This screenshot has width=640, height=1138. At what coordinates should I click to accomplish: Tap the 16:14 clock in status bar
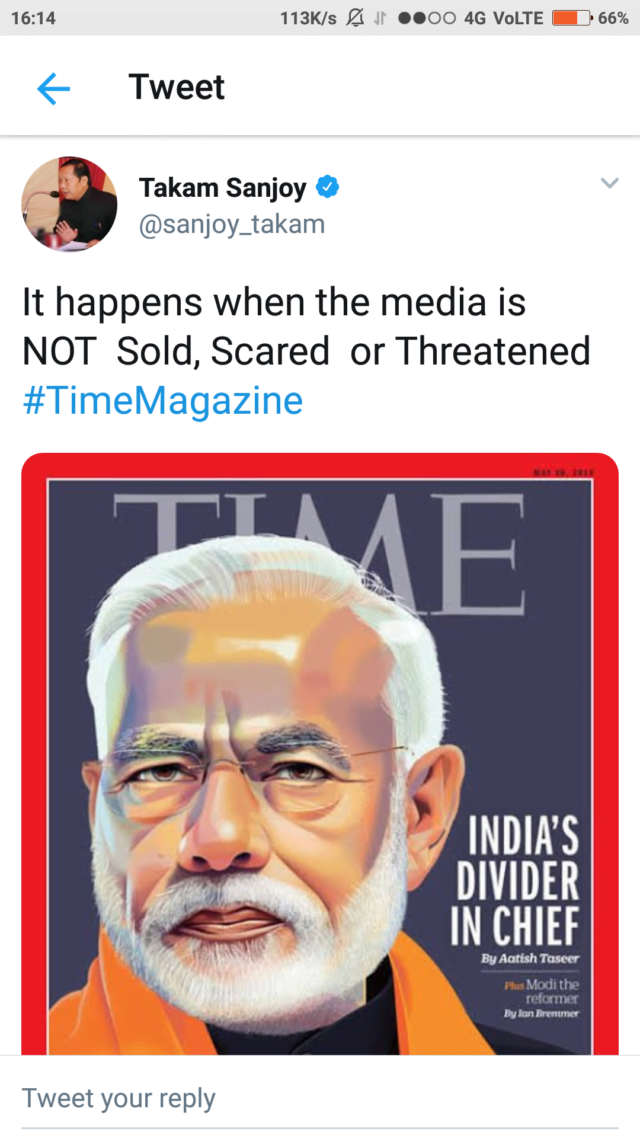coord(31,18)
